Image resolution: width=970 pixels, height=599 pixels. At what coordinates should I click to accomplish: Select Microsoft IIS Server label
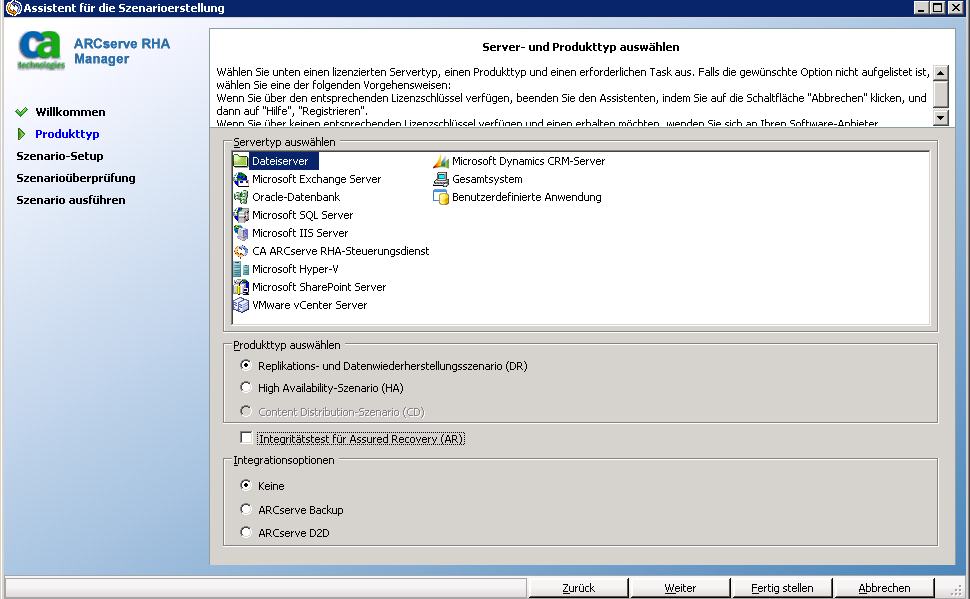point(300,233)
